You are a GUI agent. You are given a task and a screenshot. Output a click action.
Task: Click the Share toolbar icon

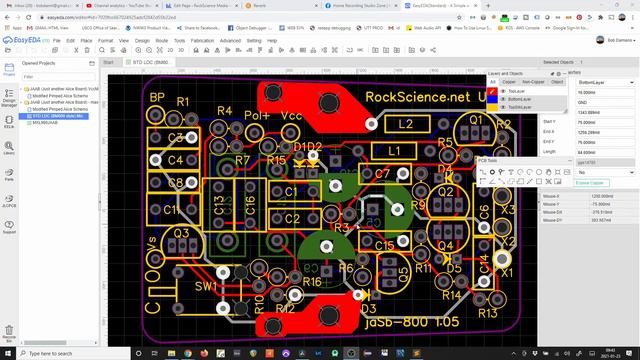[433, 50]
